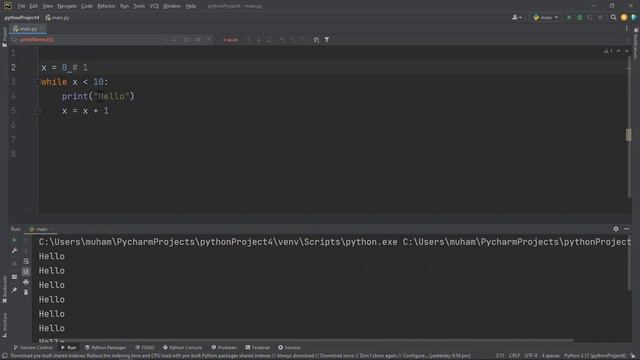Image resolution: width=640 pixels, height=360 pixels.
Task: Open Python Console tool window
Action: (x=182, y=348)
